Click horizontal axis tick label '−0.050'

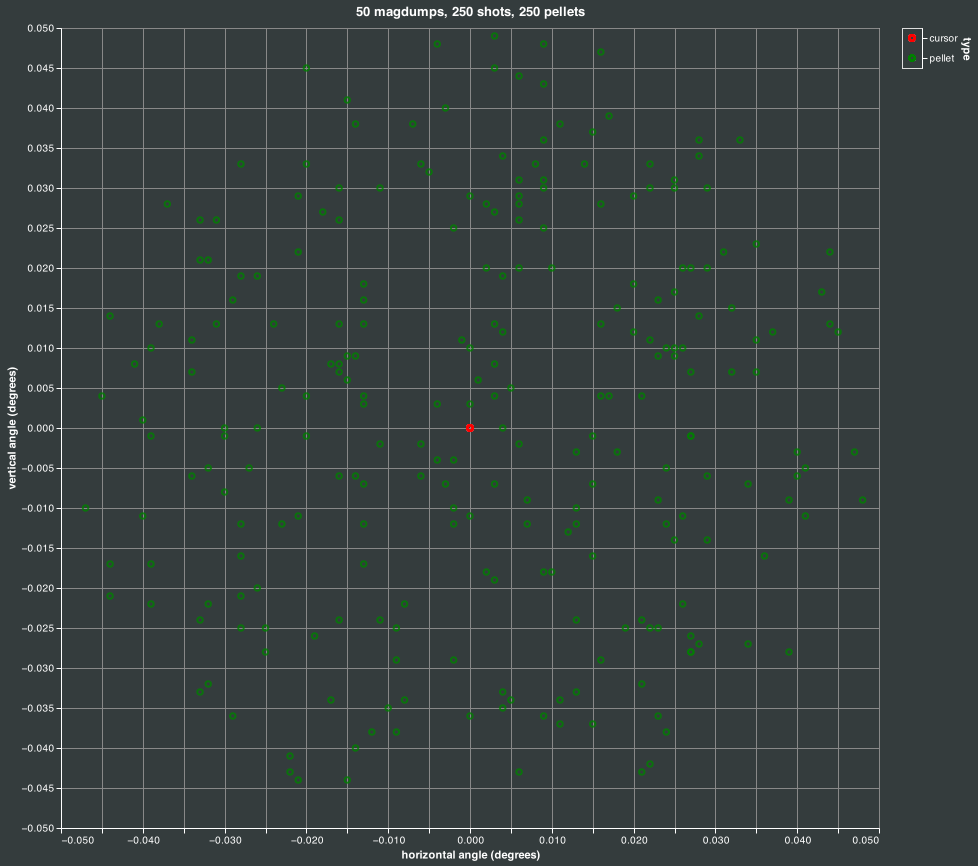pos(77,840)
